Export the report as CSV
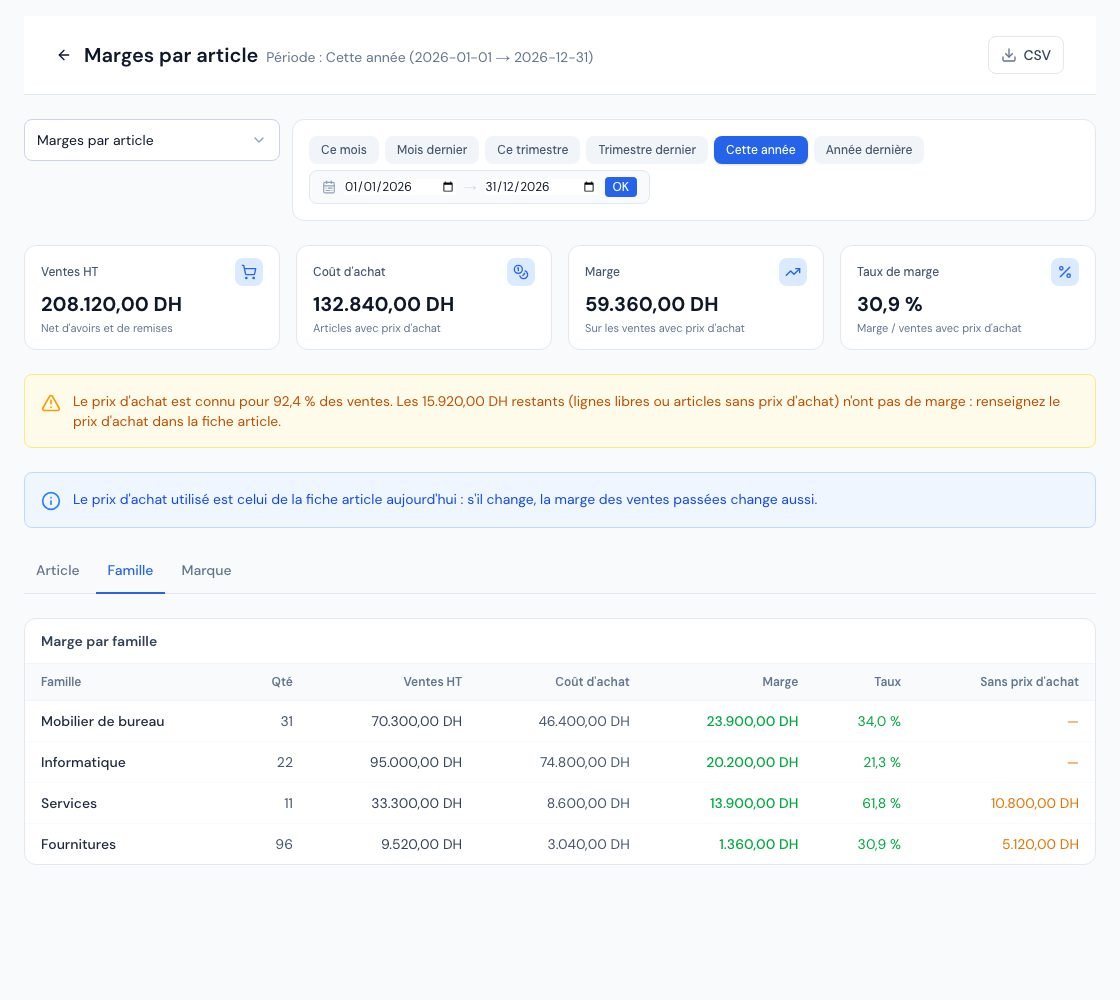The height and width of the screenshot is (1000, 1120). coord(1026,55)
